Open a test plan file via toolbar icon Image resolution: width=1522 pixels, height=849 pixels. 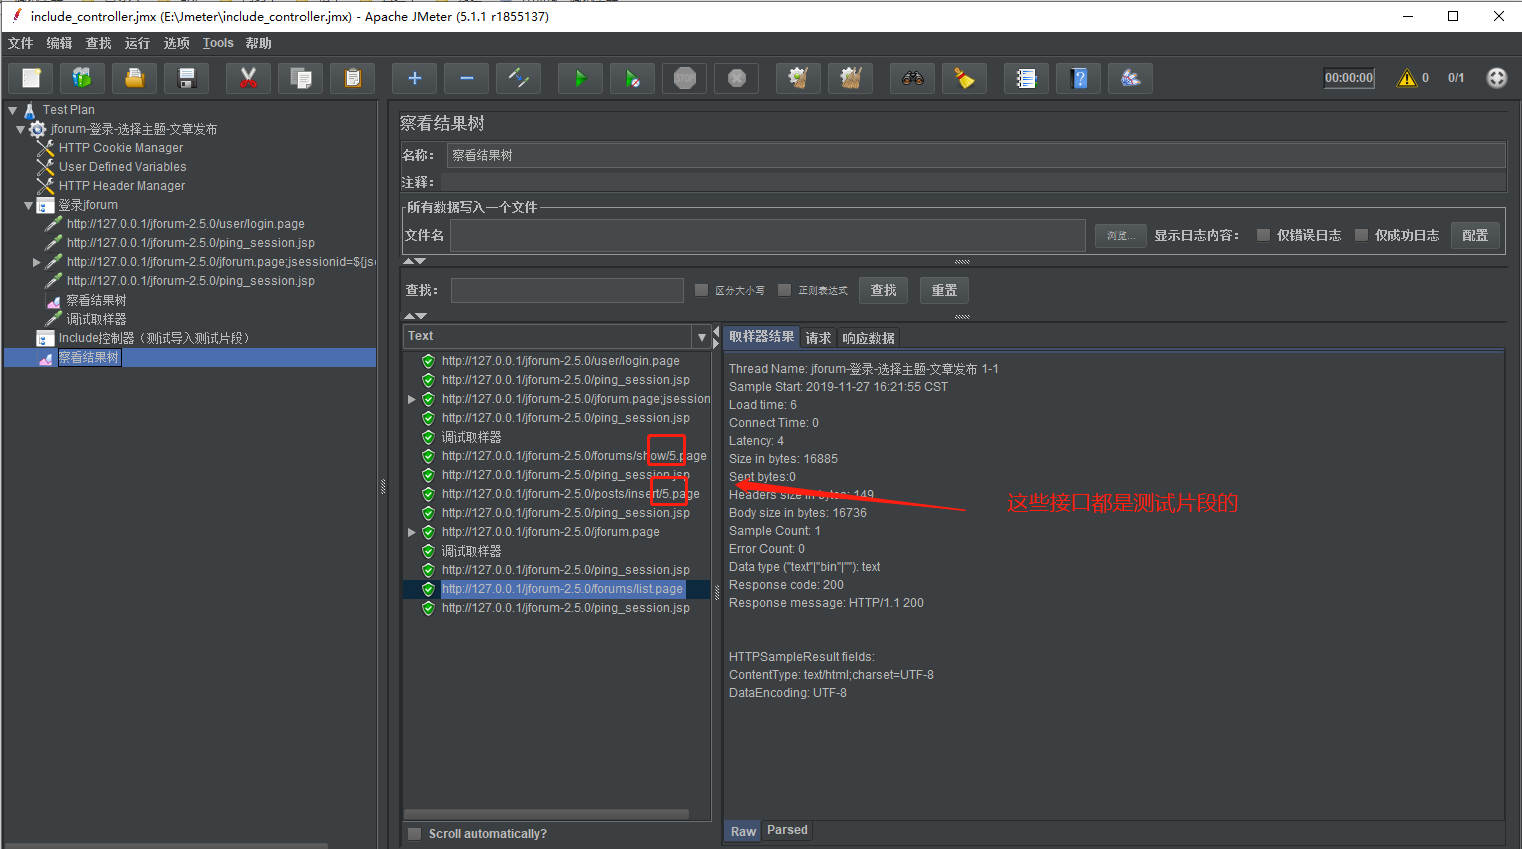133,77
